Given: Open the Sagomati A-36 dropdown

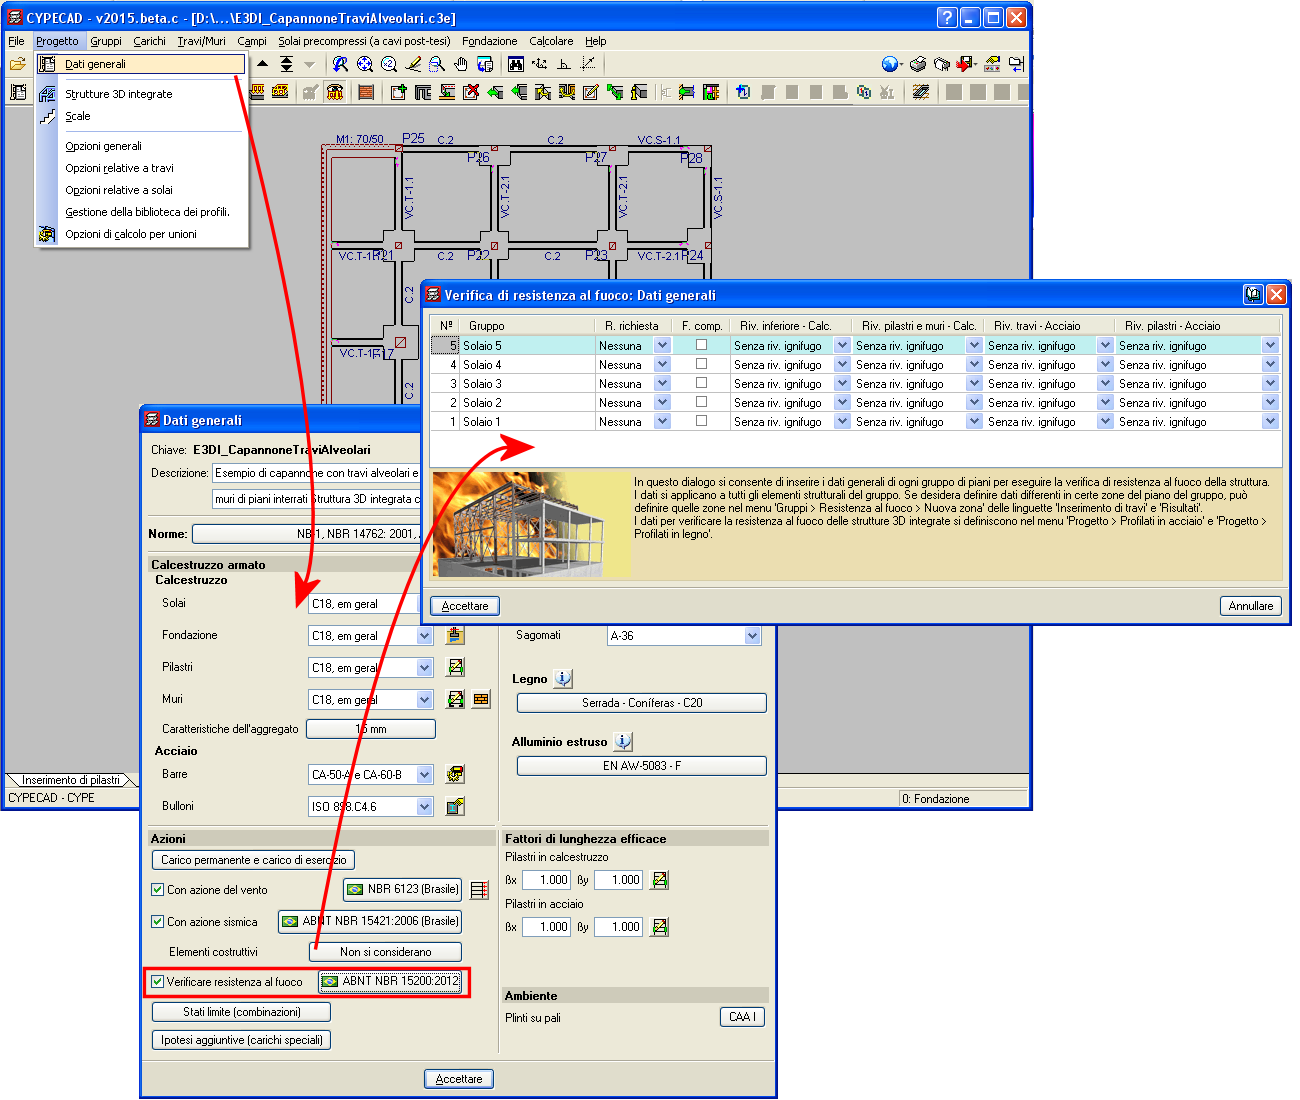Looking at the screenshot, I should click(x=752, y=636).
